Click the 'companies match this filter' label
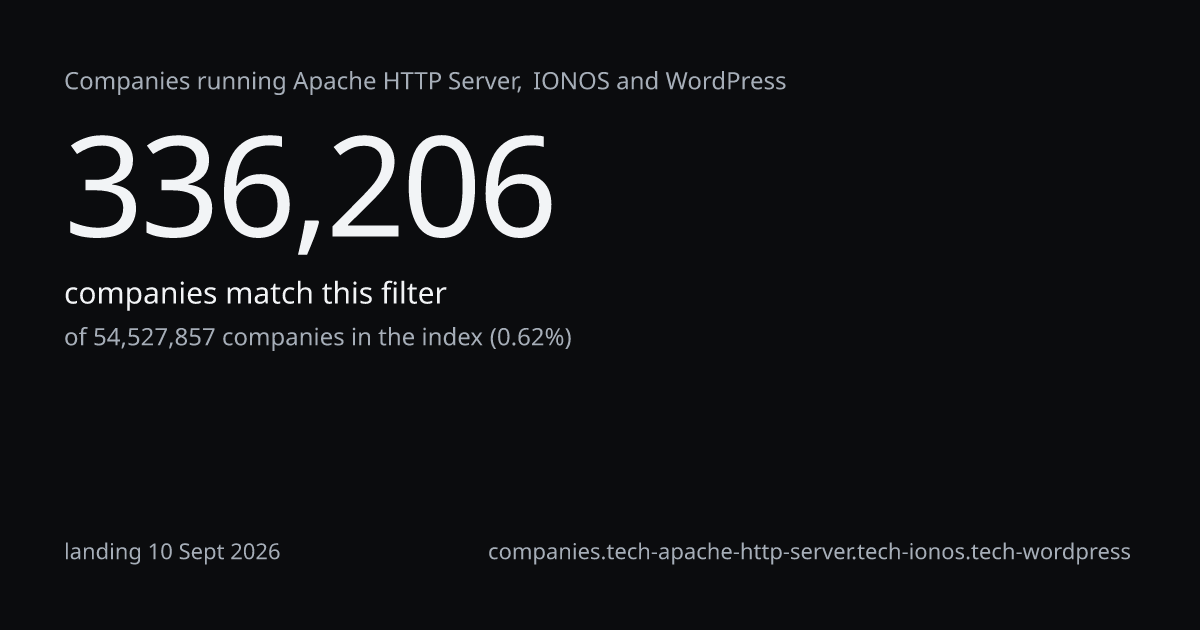1200x630 pixels. (255, 294)
